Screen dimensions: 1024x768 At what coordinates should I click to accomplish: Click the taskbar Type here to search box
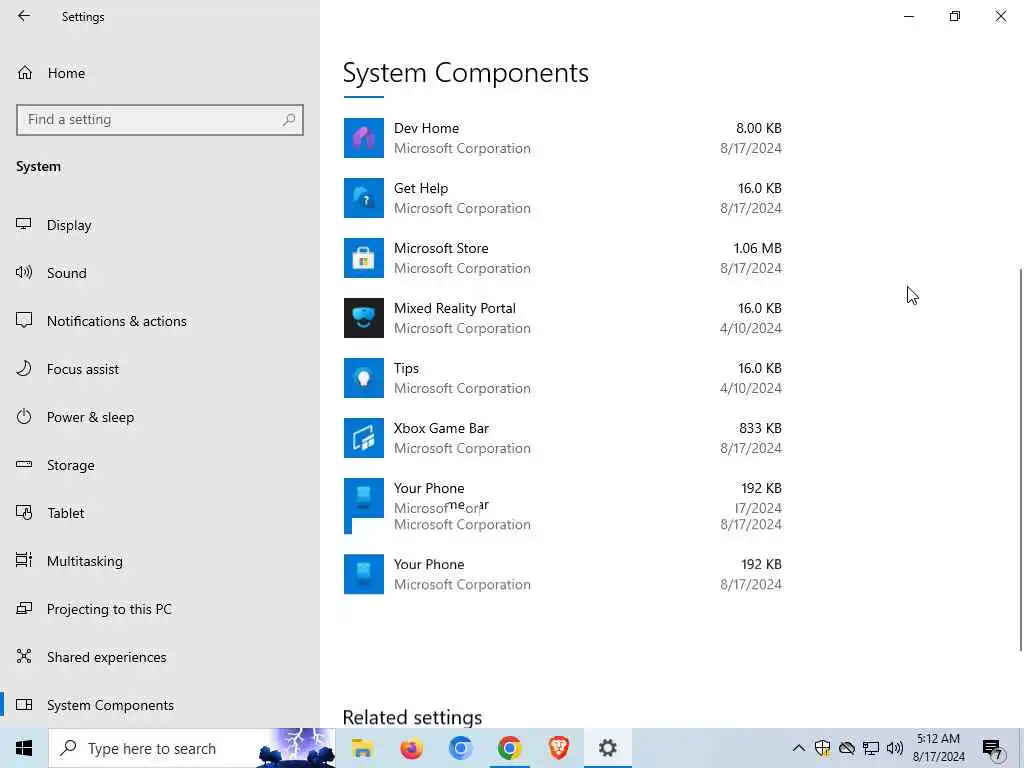tap(192, 748)
